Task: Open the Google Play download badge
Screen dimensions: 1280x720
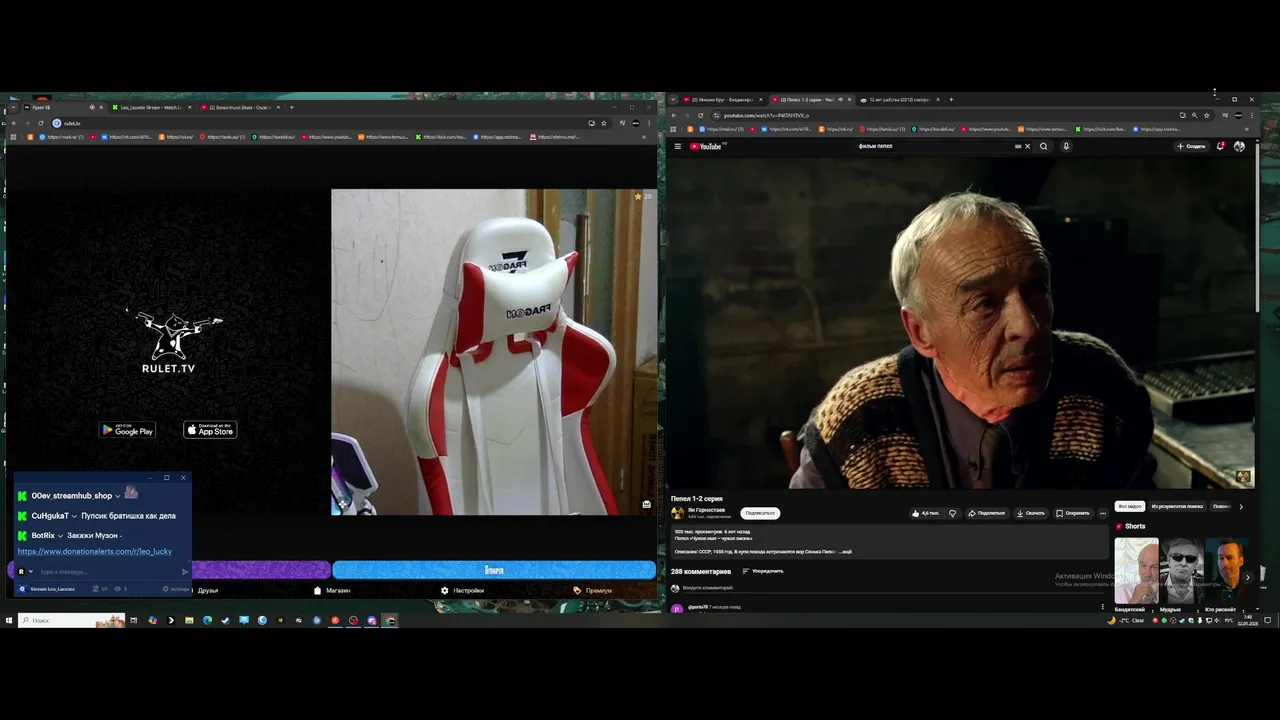Action: (128, 430)
